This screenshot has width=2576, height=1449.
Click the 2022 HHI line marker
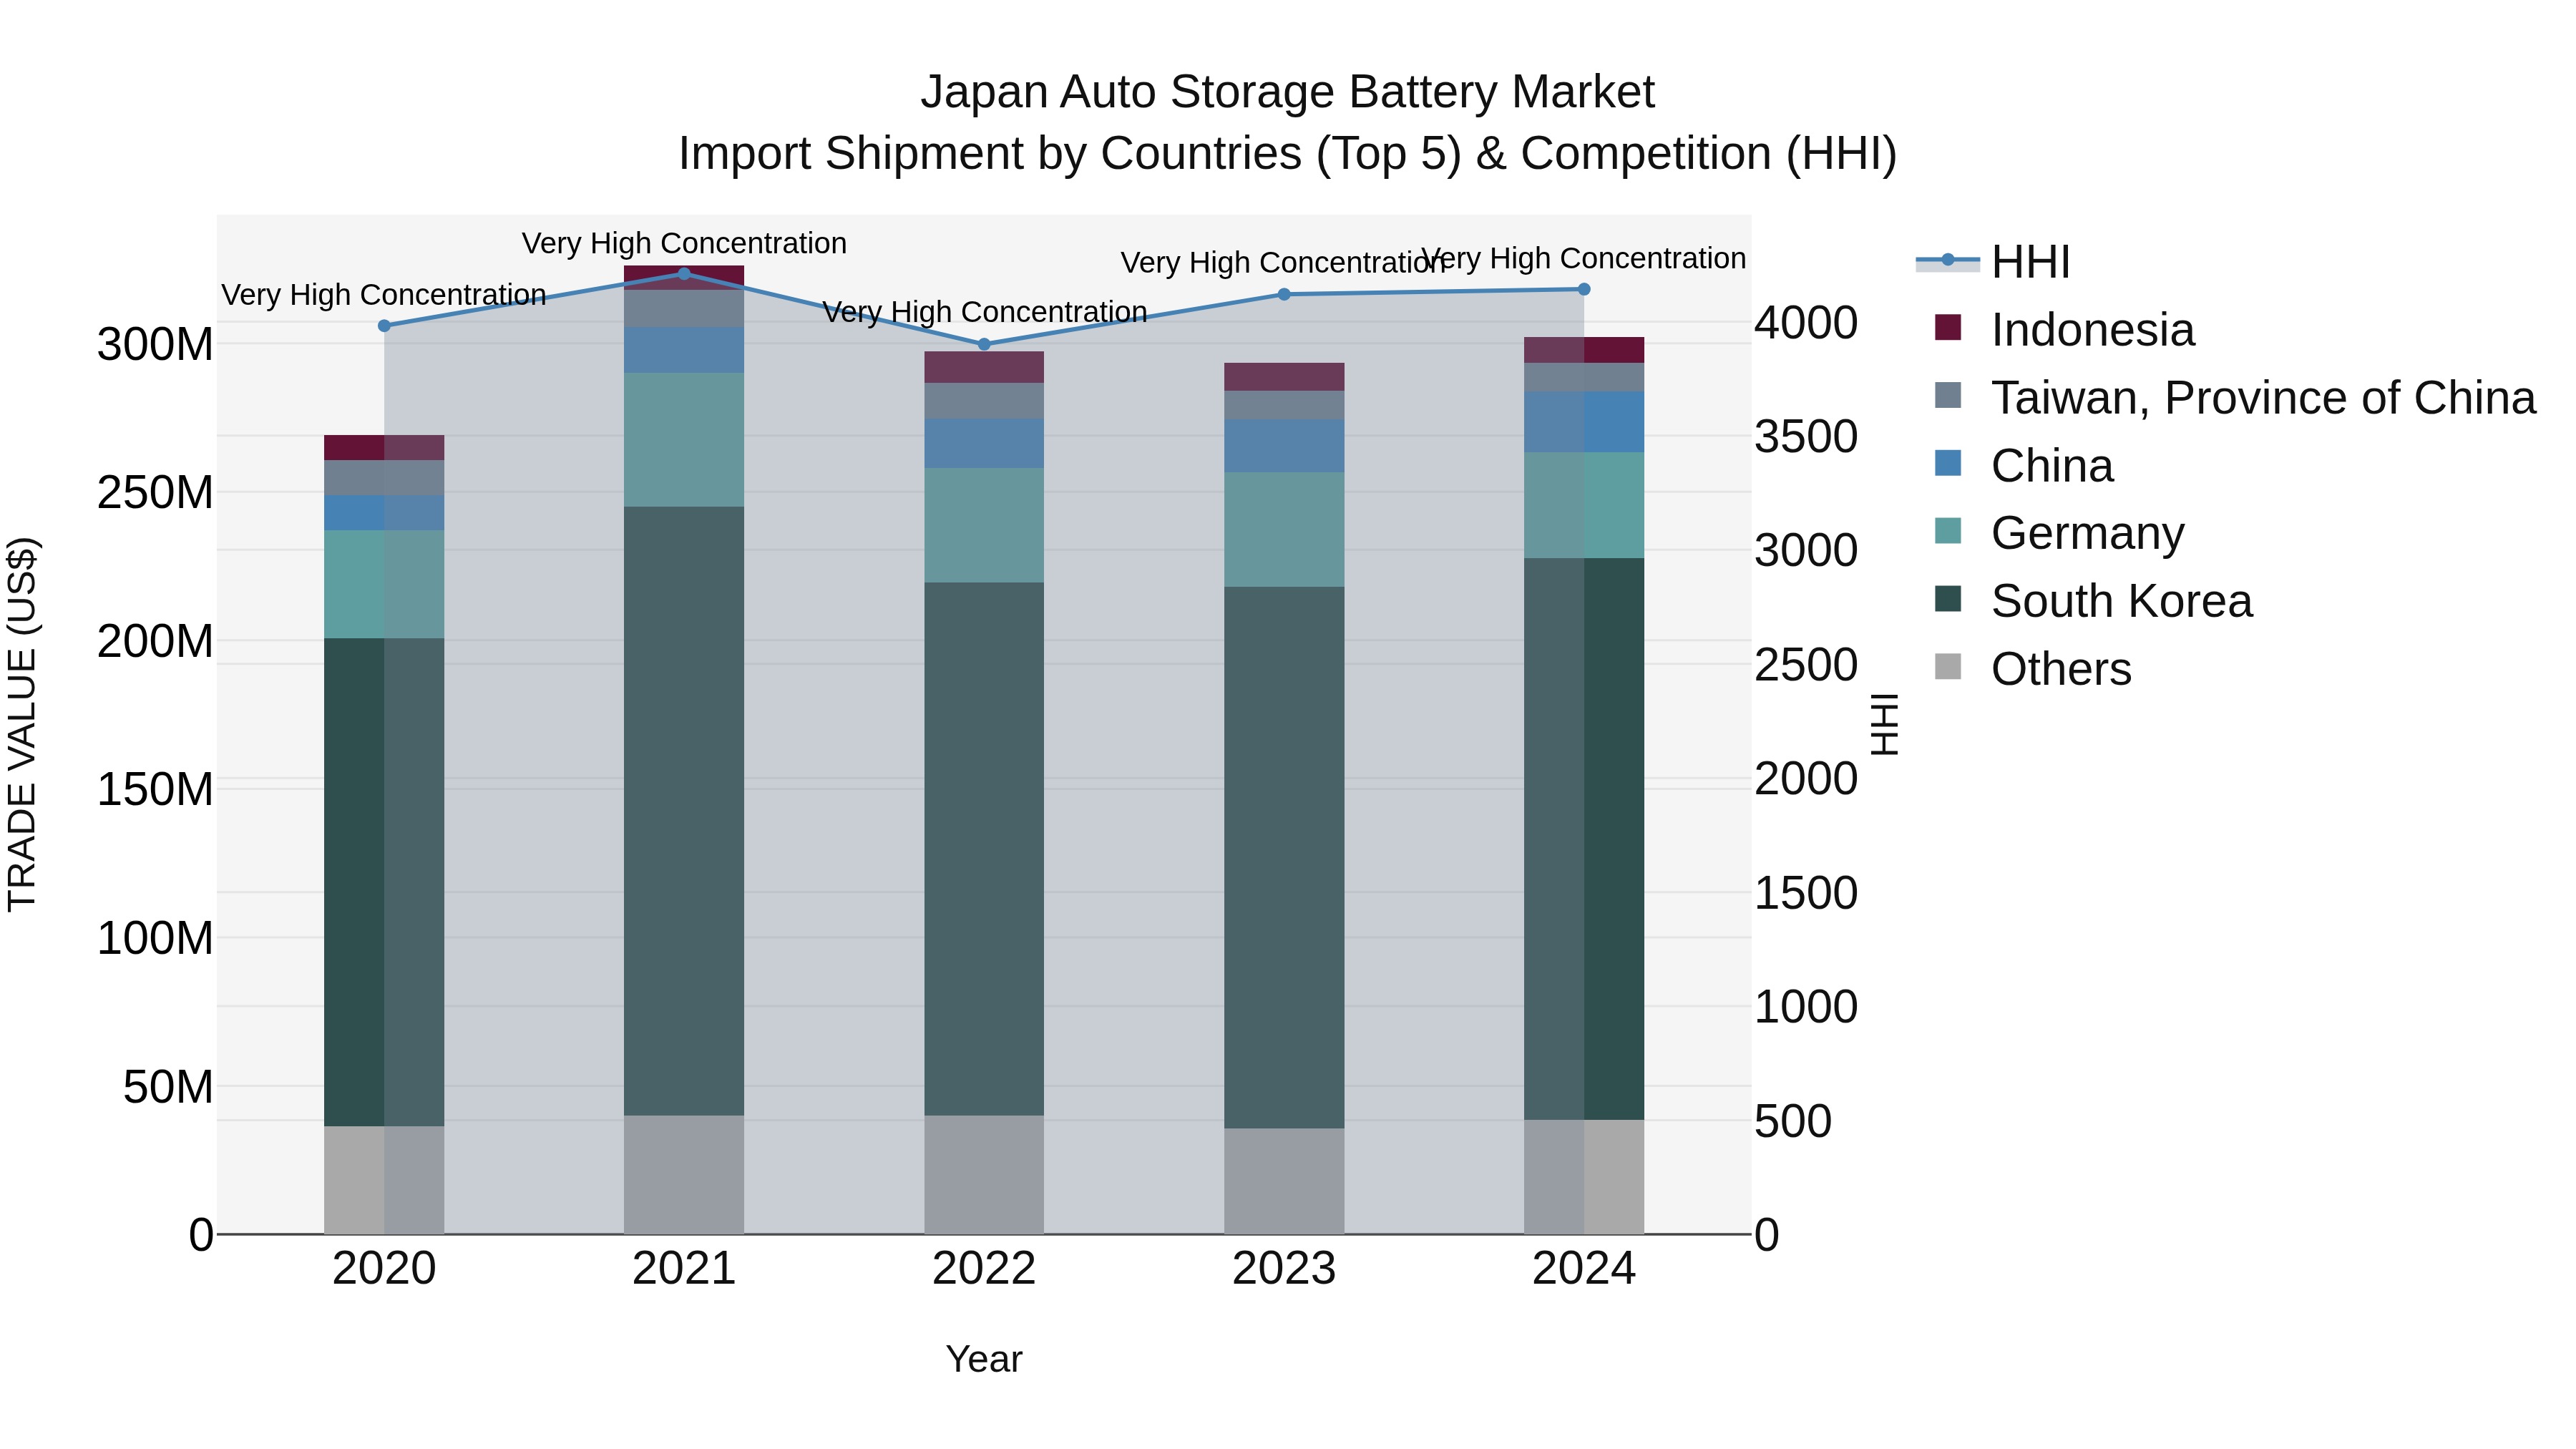(x=984, y=344)
